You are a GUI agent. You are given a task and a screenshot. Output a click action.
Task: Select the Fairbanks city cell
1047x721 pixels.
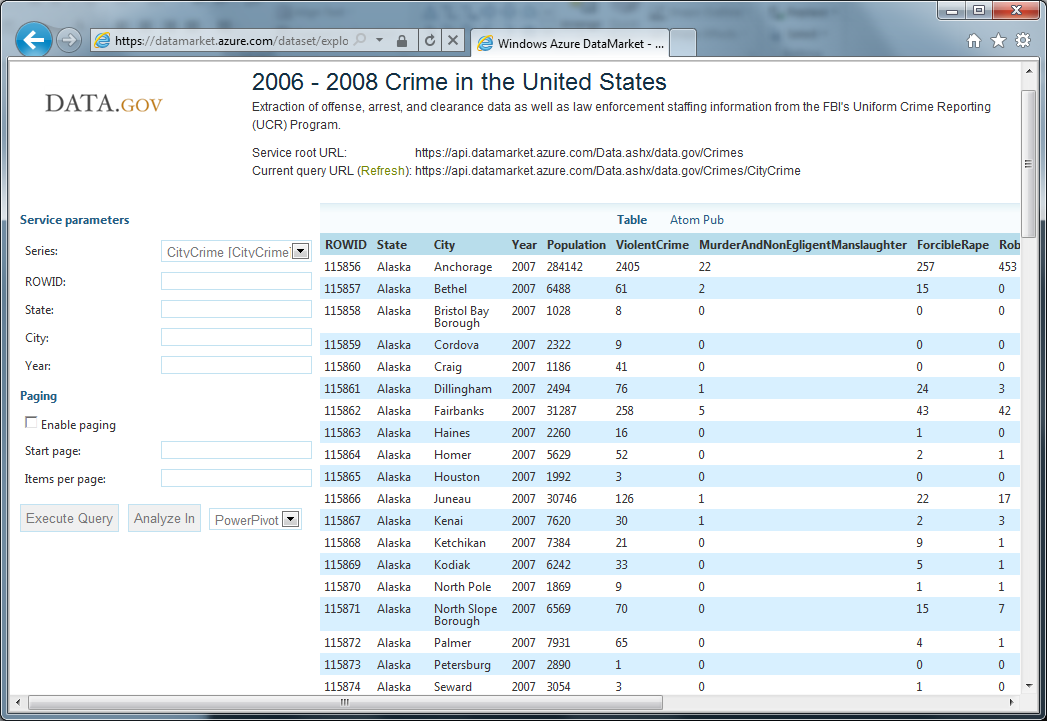click(x=459, y=411)
